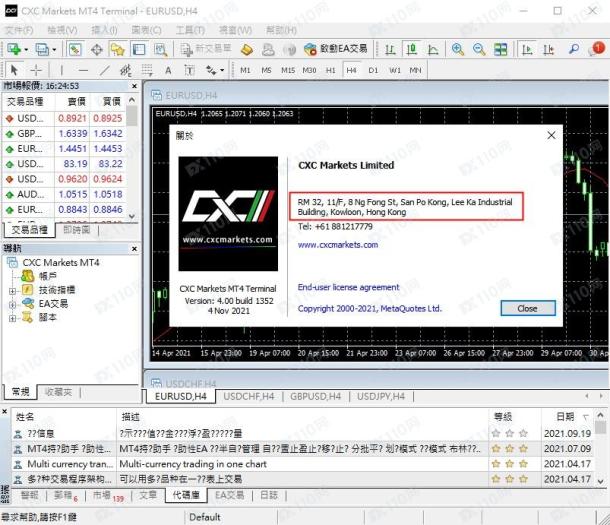The image size is (610, 525).
Task: Click the Tile Windows icon
Action: point(500,49)
